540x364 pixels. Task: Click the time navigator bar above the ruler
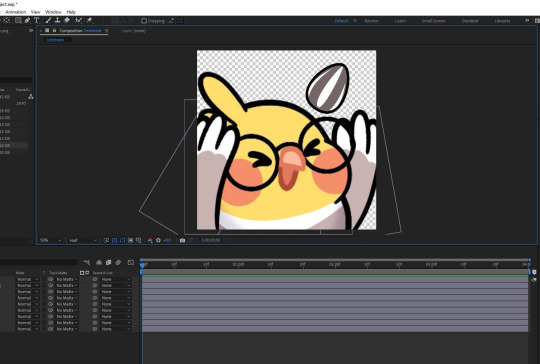[335, 260]
